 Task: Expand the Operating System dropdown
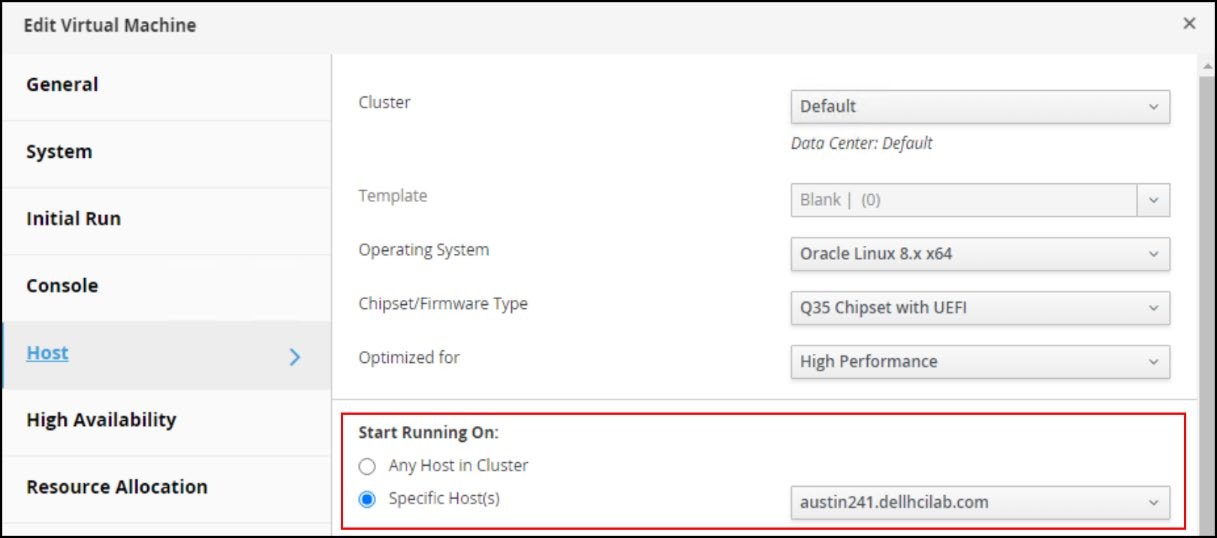coord(979,254)
